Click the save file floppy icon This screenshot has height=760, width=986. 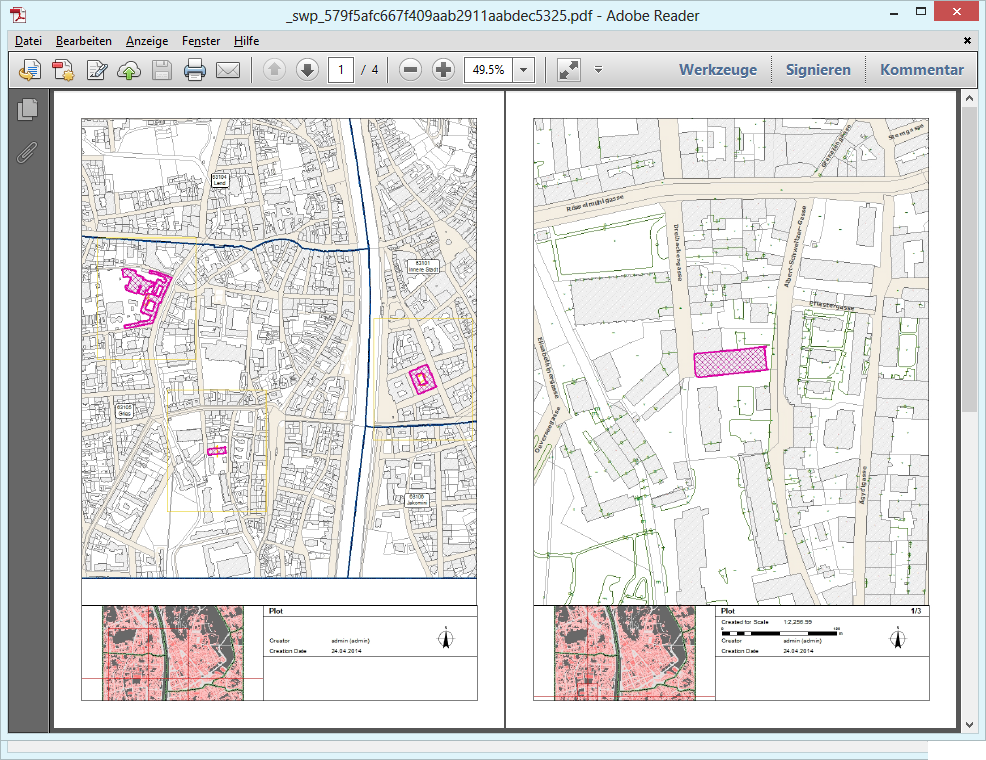pyautogui.click(x=162, y=70)
